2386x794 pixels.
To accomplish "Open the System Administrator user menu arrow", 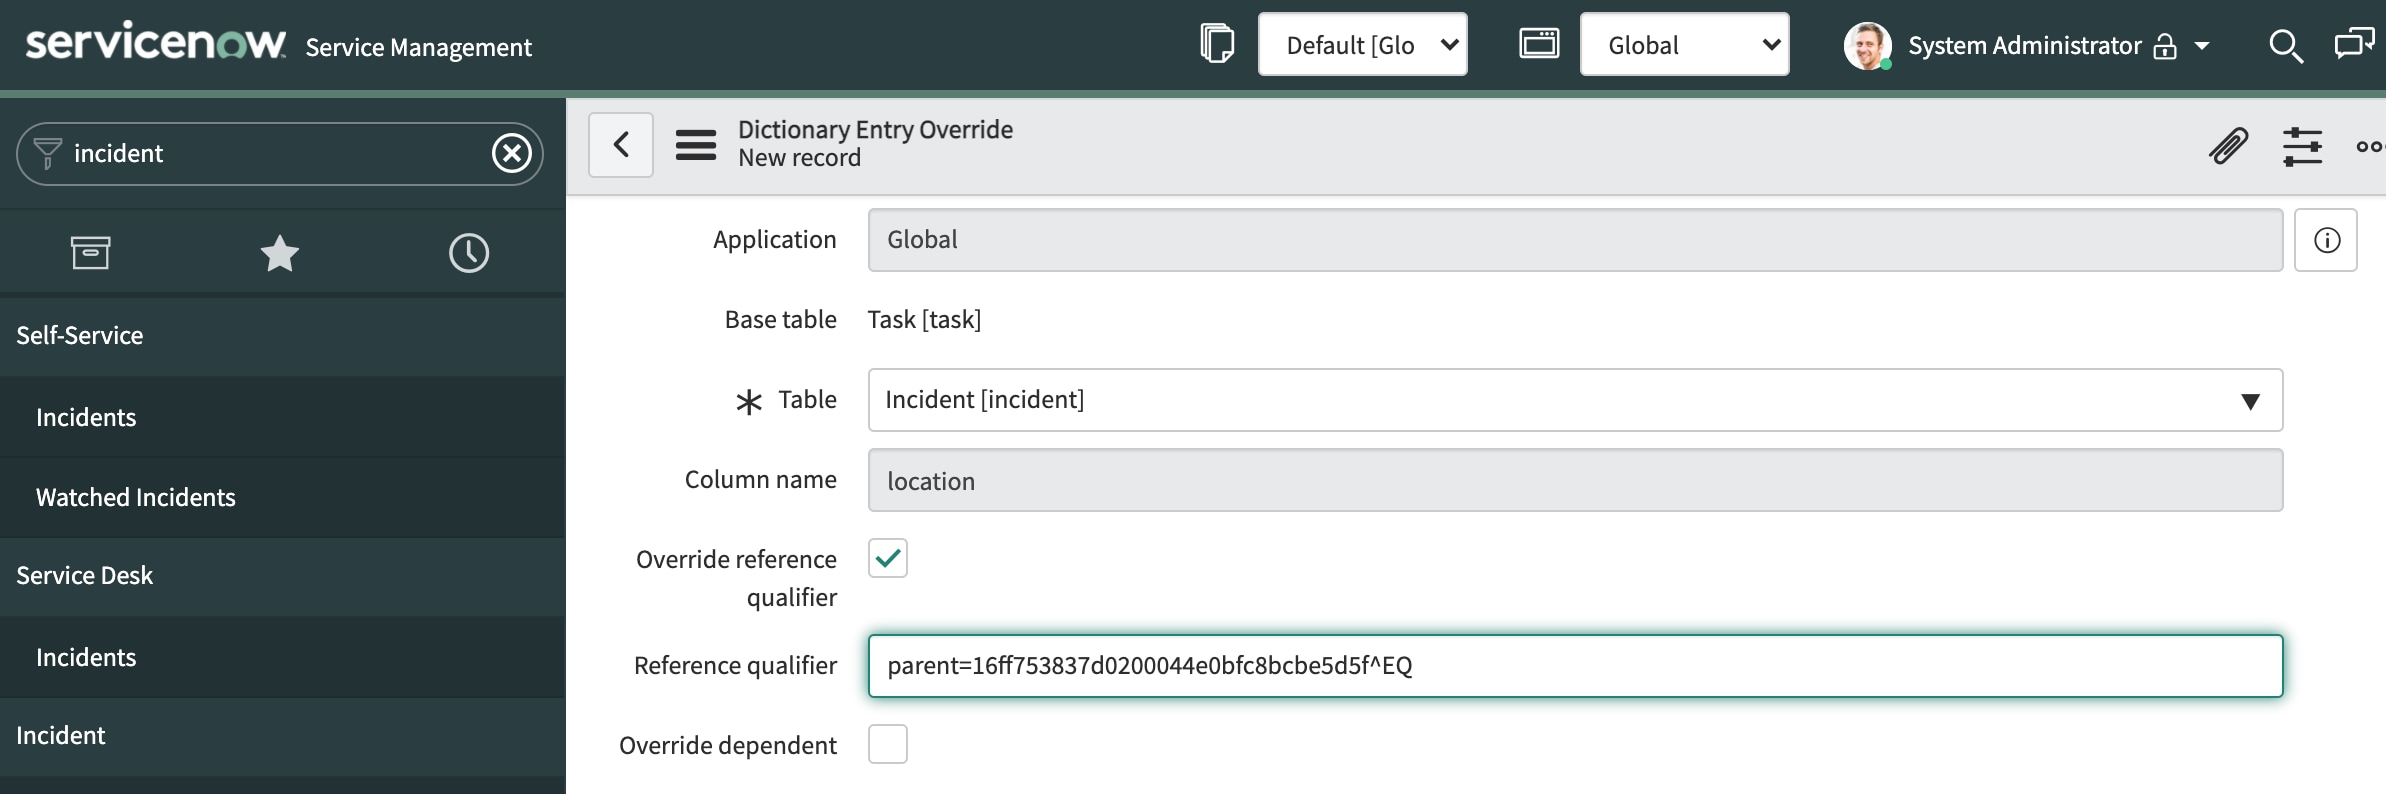I will 2202,46.
